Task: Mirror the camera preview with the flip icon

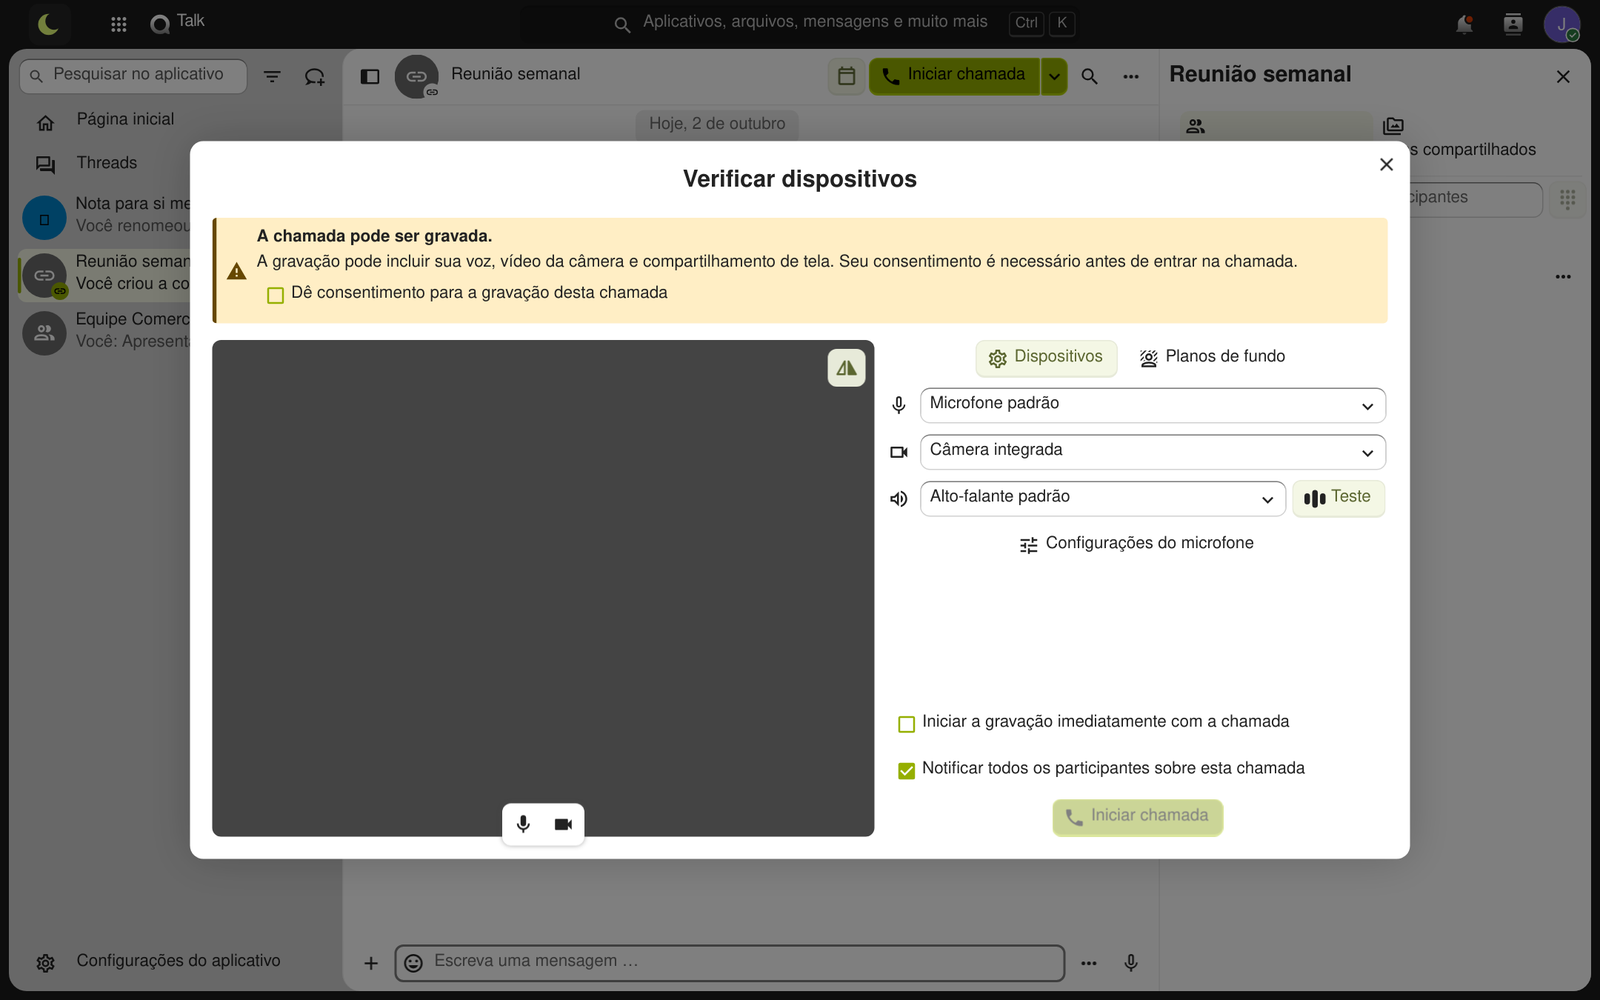Action: (846, 368)
